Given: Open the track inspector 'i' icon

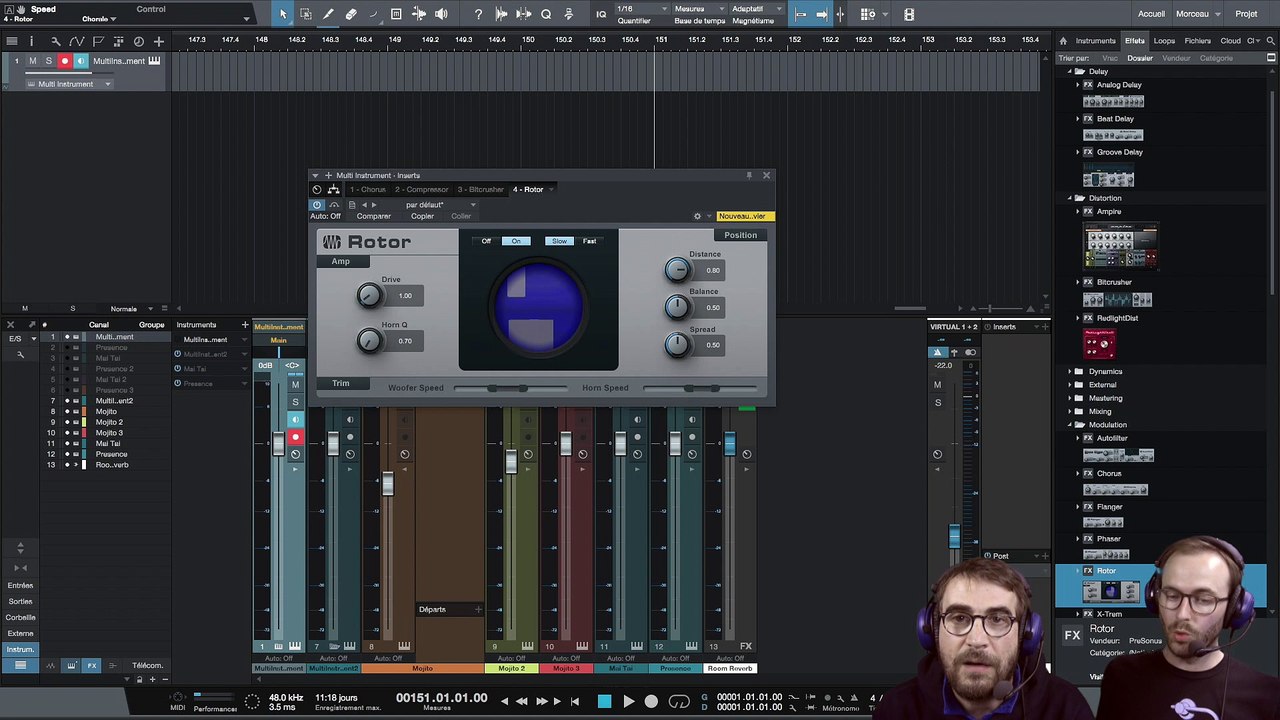Looking at the screenshot, I should tap(31, 41).
